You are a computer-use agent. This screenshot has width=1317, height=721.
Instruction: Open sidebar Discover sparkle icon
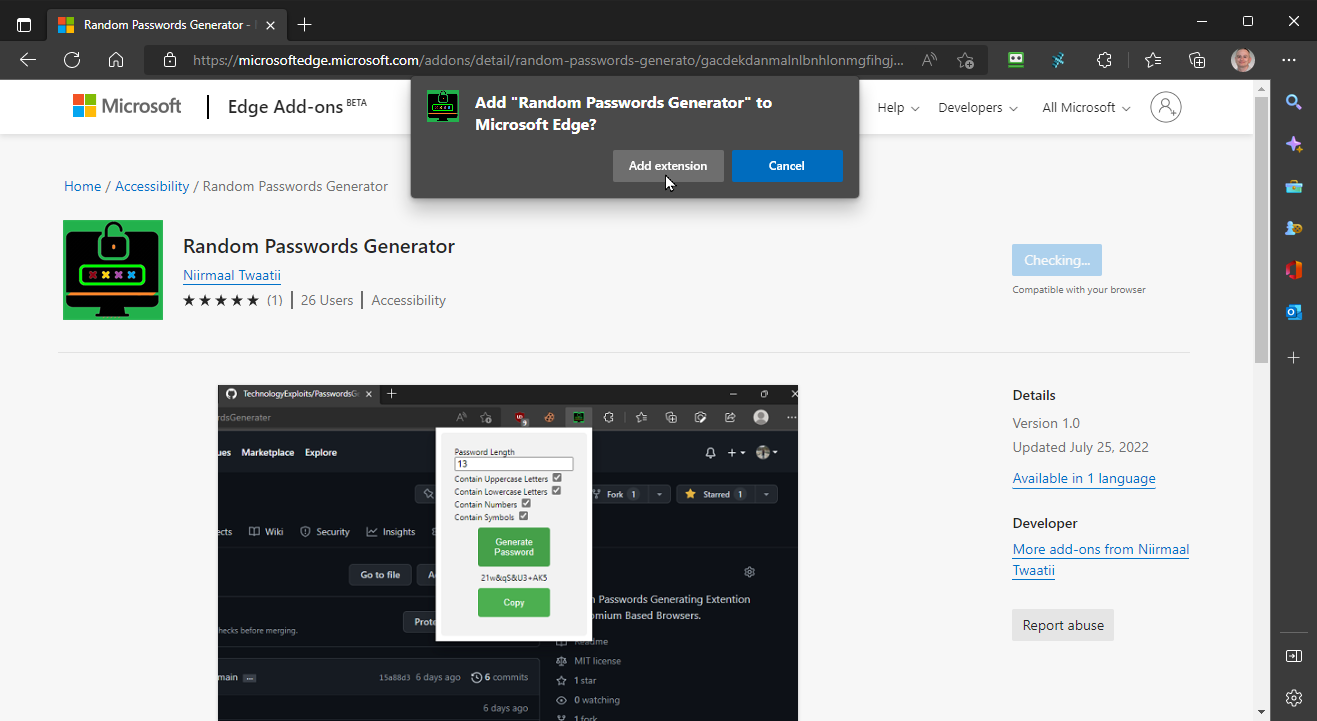coord(1293,144)
